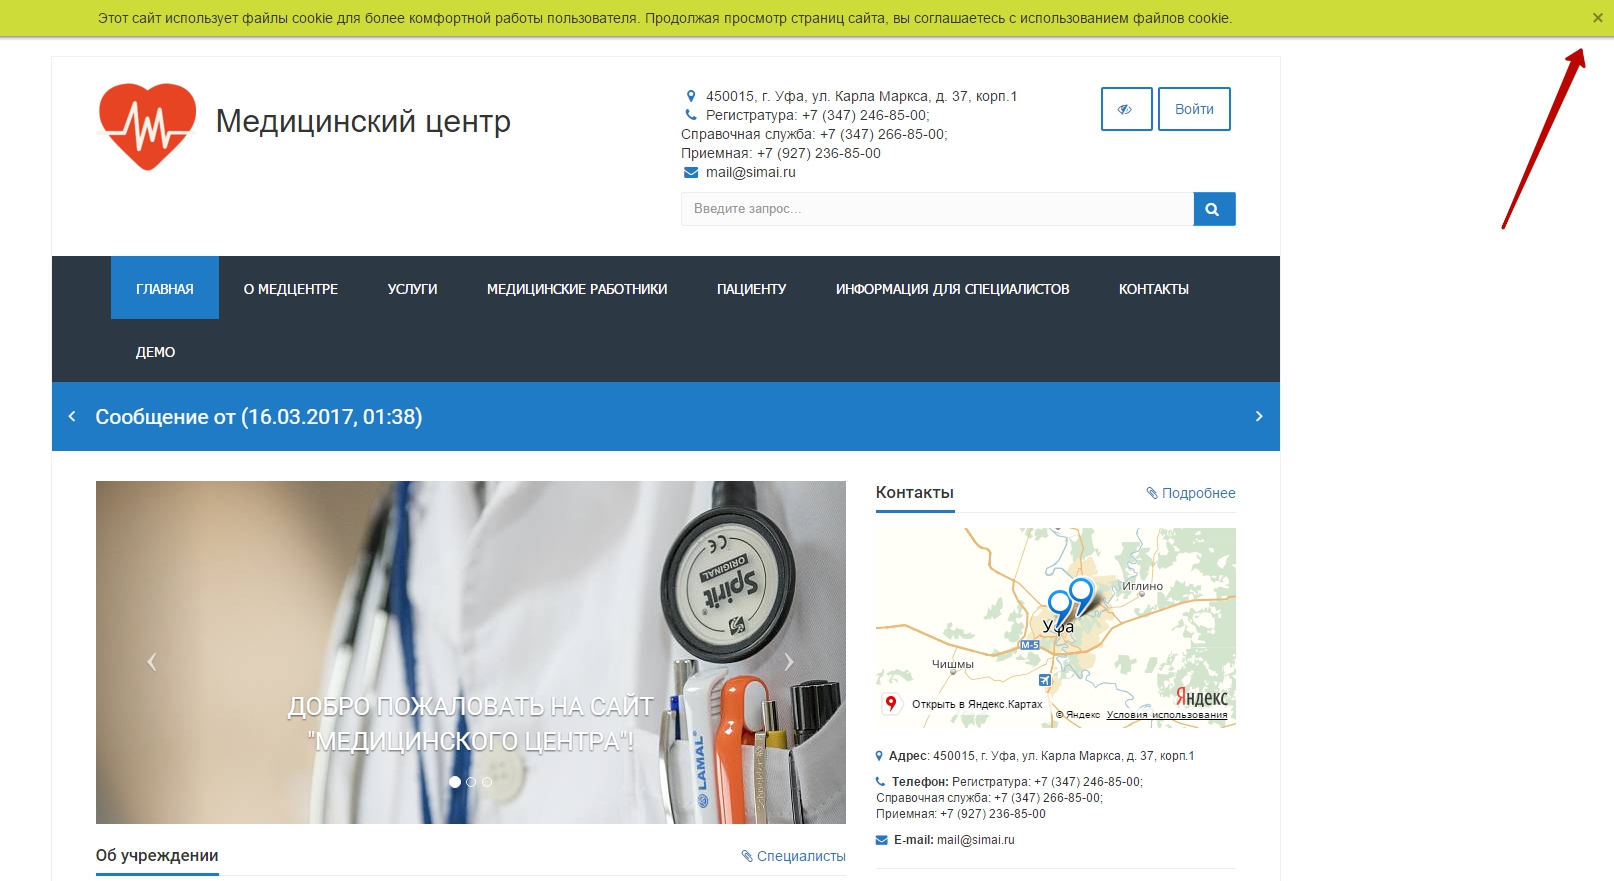Viewport: 1614px width, 881px height.
Task: Click the magnifier search button
Action: click(x=1213, y=209)
